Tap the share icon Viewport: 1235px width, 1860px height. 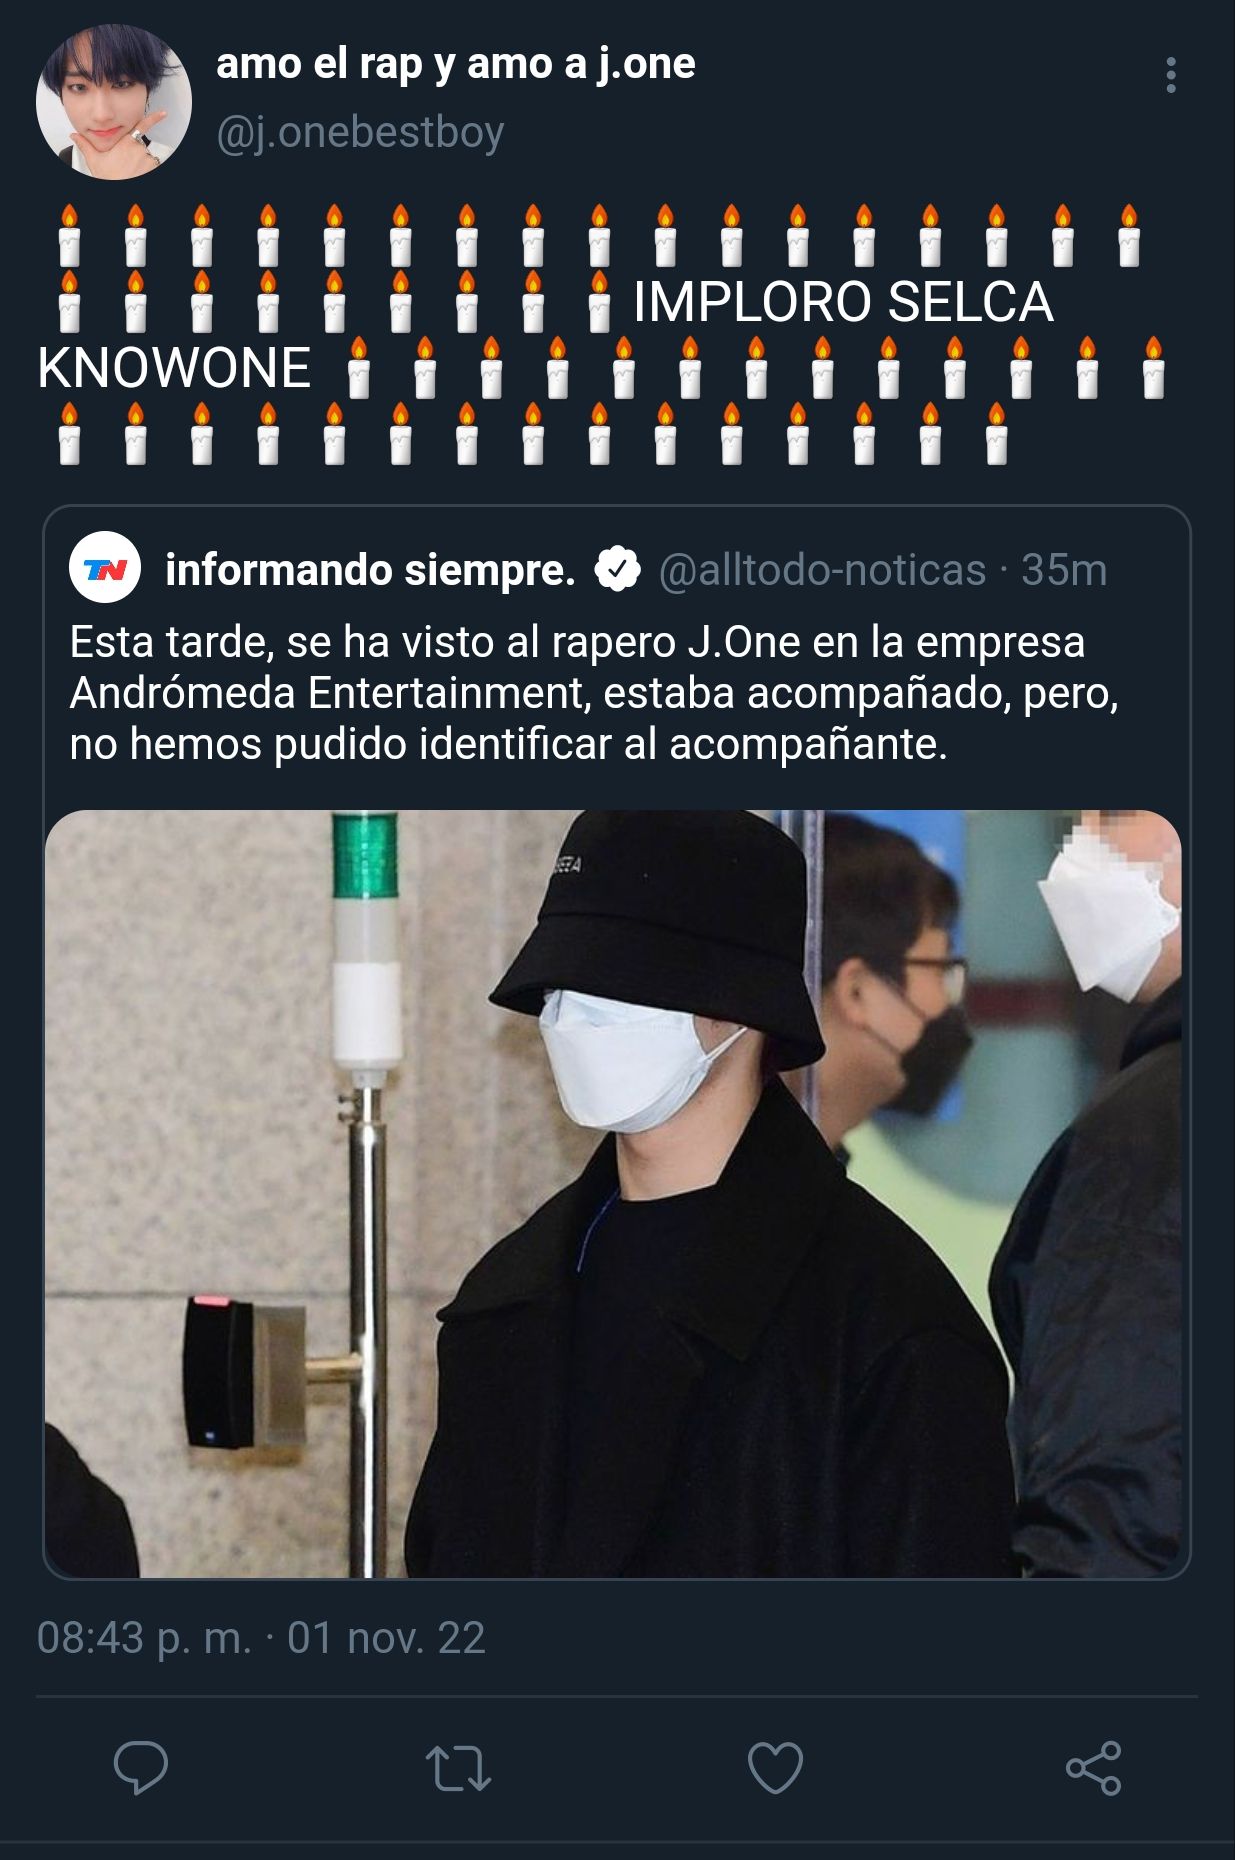(1093, 1767)
